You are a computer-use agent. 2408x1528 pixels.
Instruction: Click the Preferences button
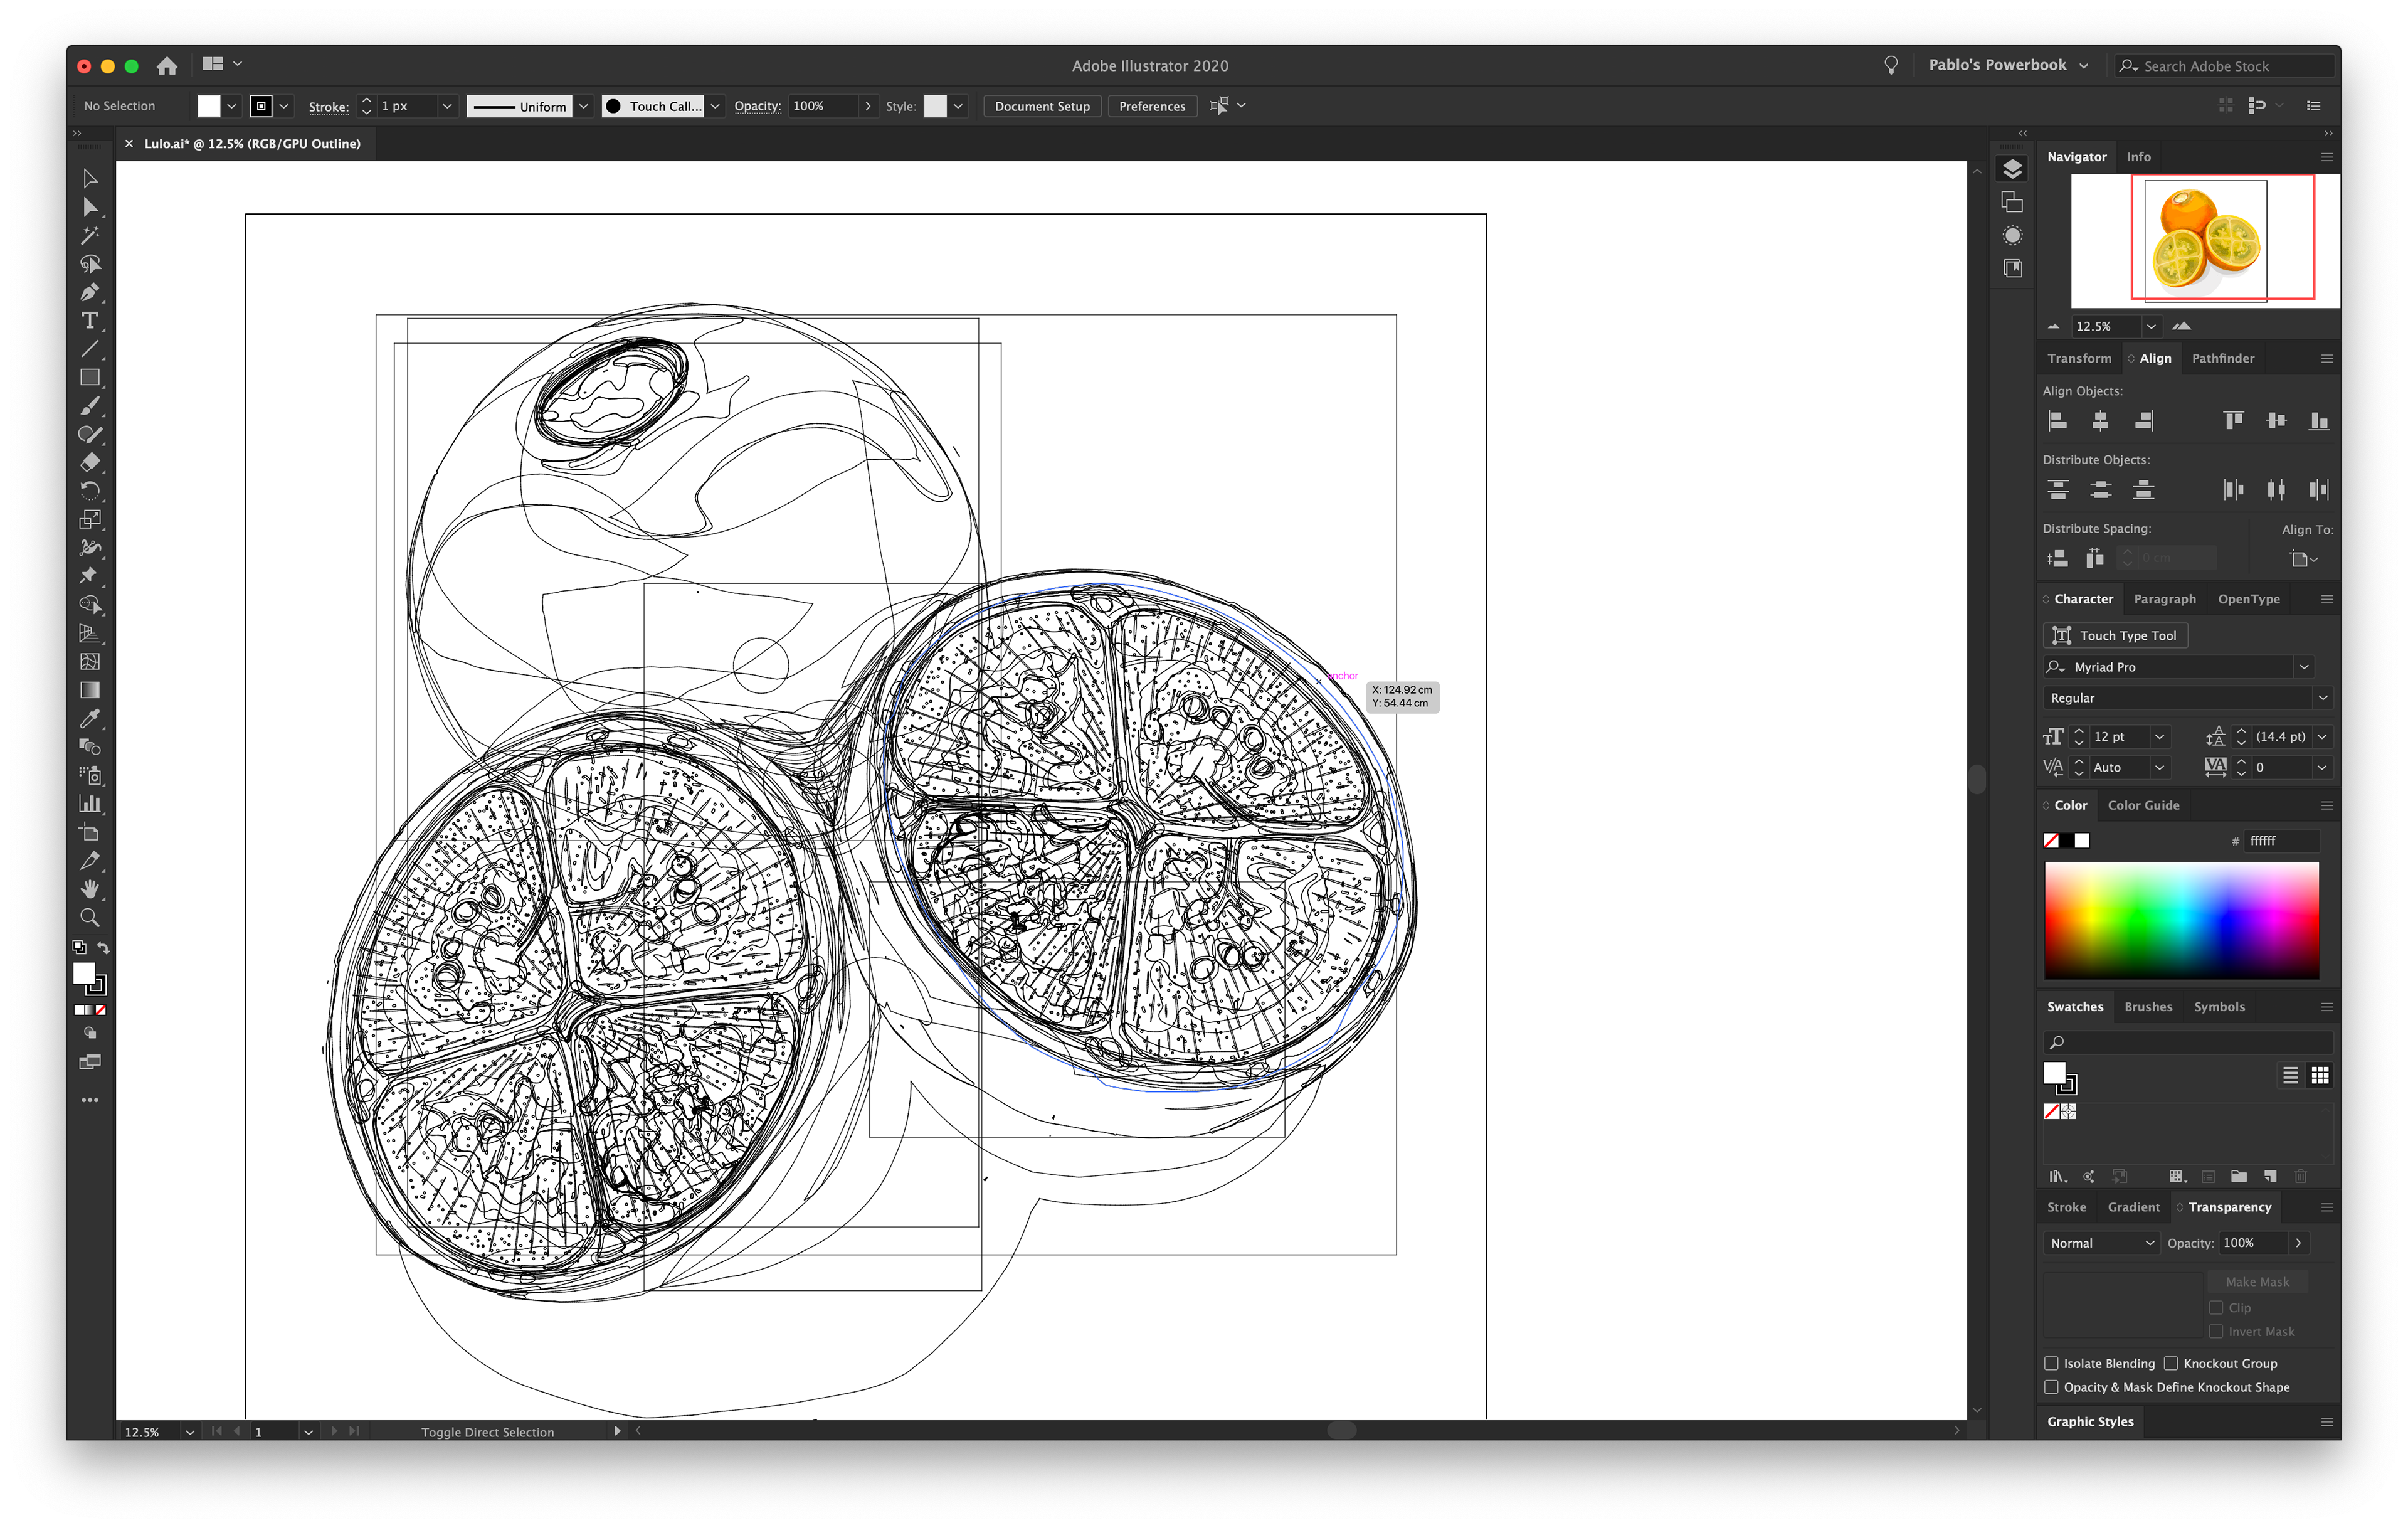(1151, 106)
